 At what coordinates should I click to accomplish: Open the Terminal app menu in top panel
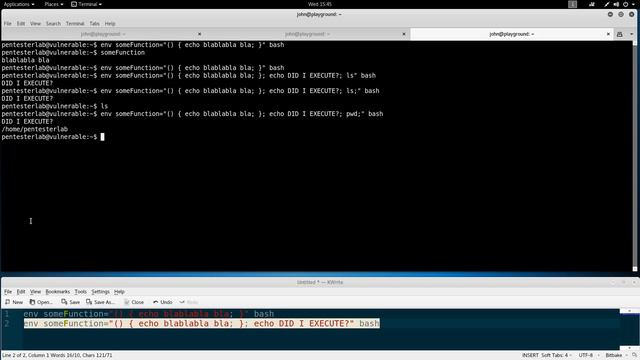[86, 4]
